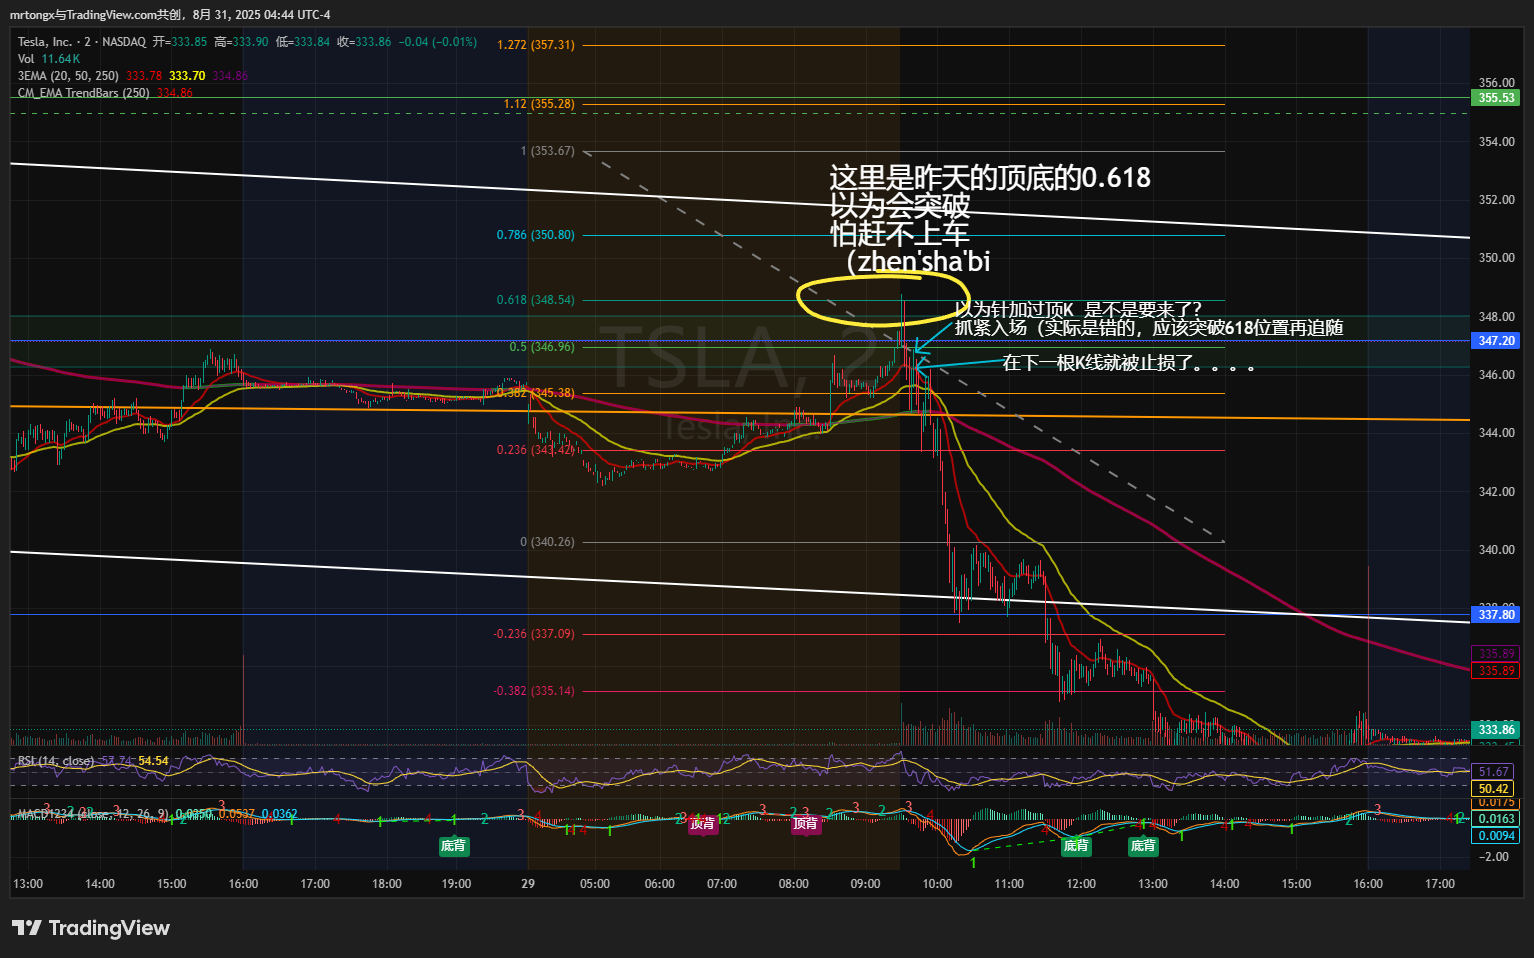The height and width of the screenshot is (958, 1534).
Task: Click the yellow RSI value 54.54 in the legend
Action: click(x=153, y=761)
